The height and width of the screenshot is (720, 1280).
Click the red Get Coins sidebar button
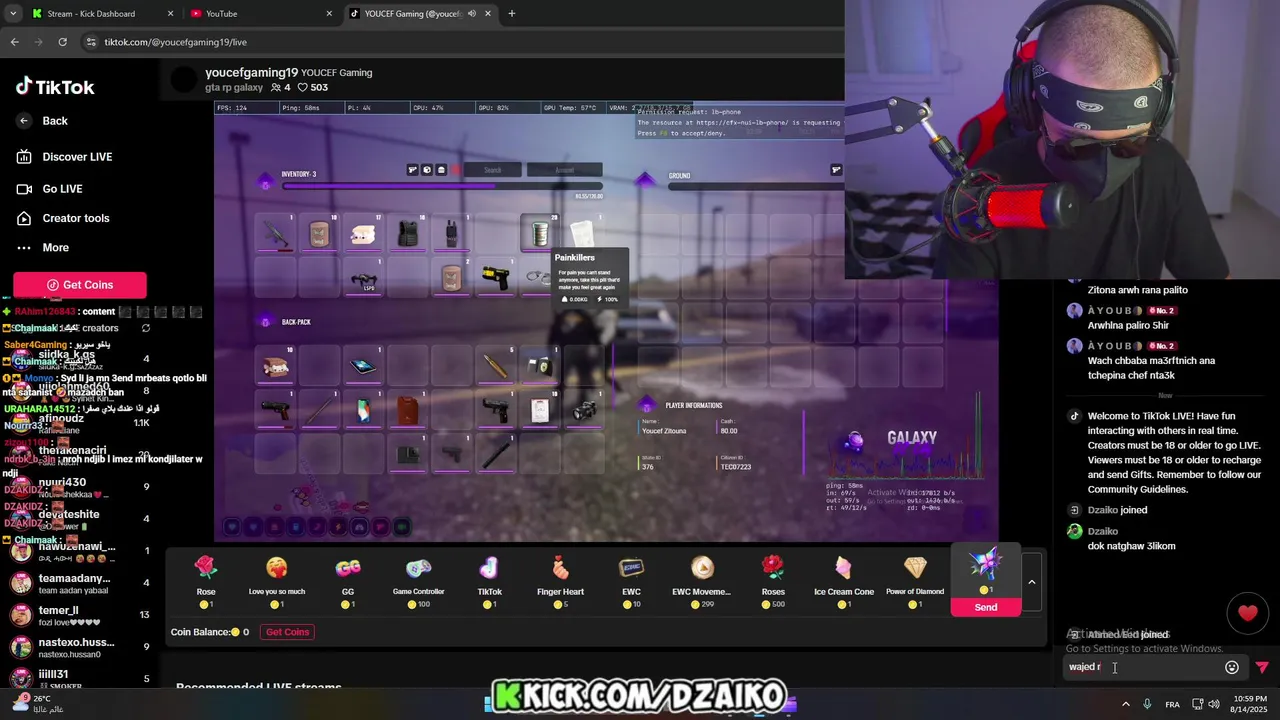[x=80, y=285]
